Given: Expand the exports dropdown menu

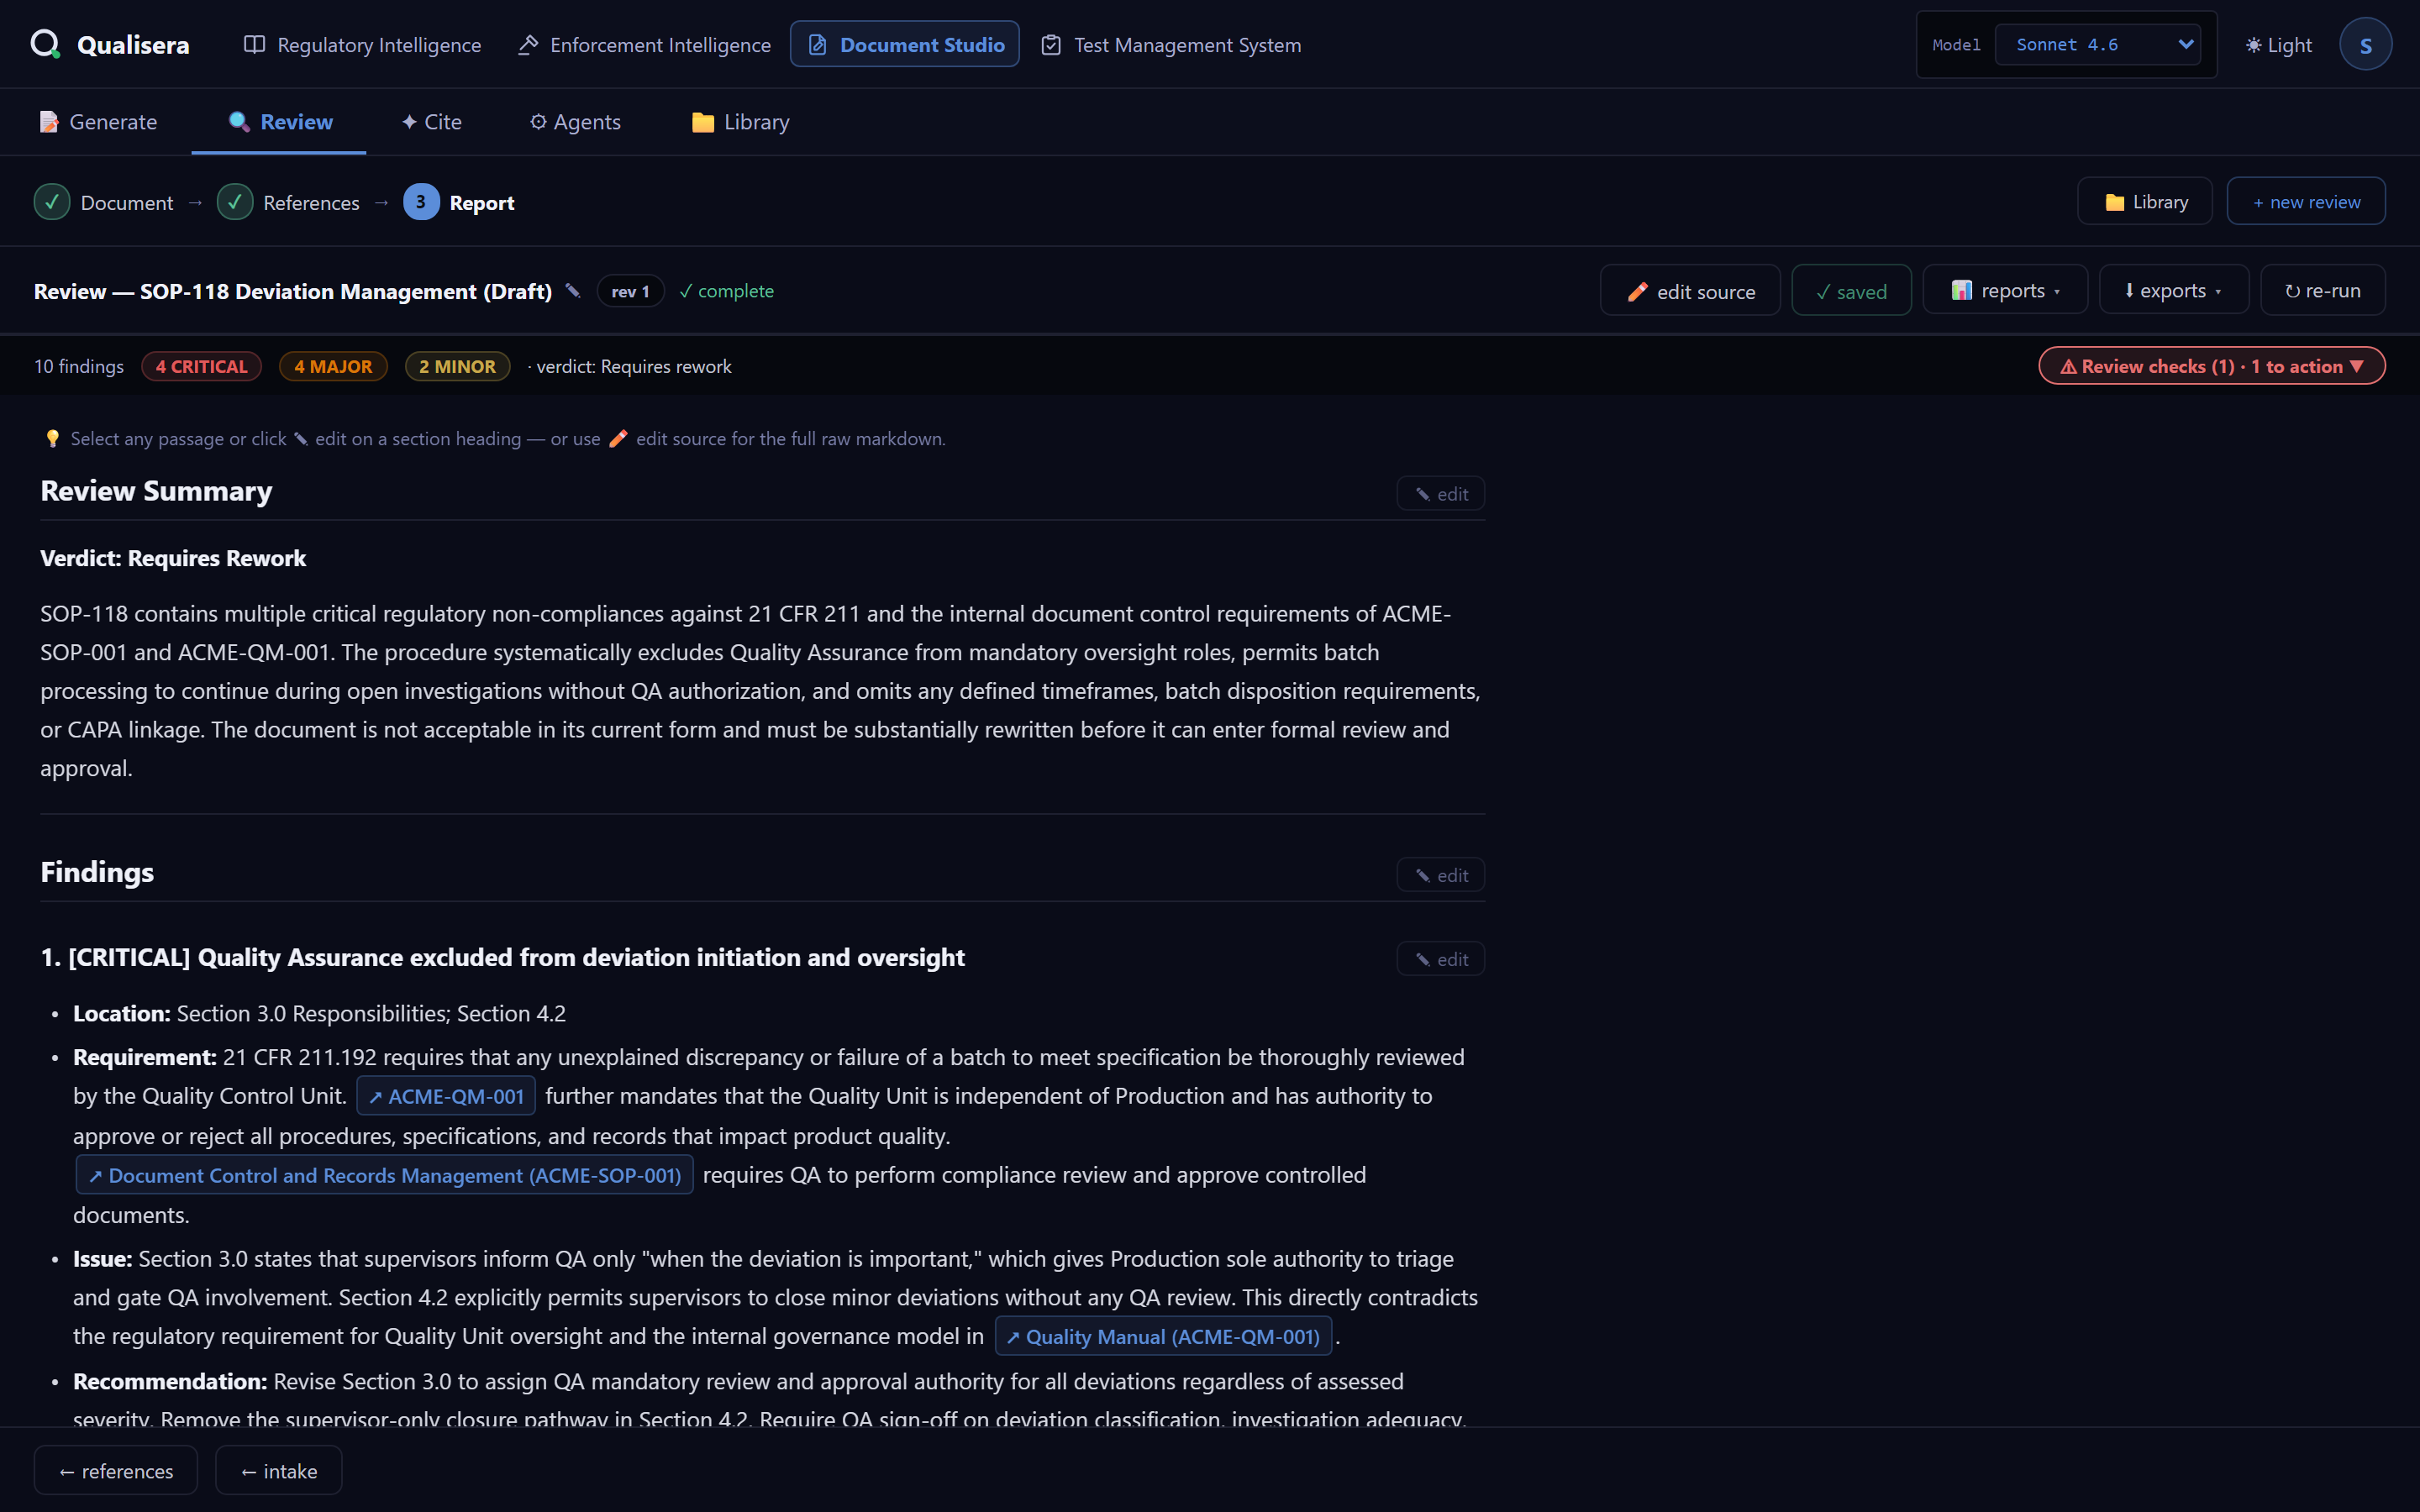Looking at the screenshot, I should click(2173, 291).
